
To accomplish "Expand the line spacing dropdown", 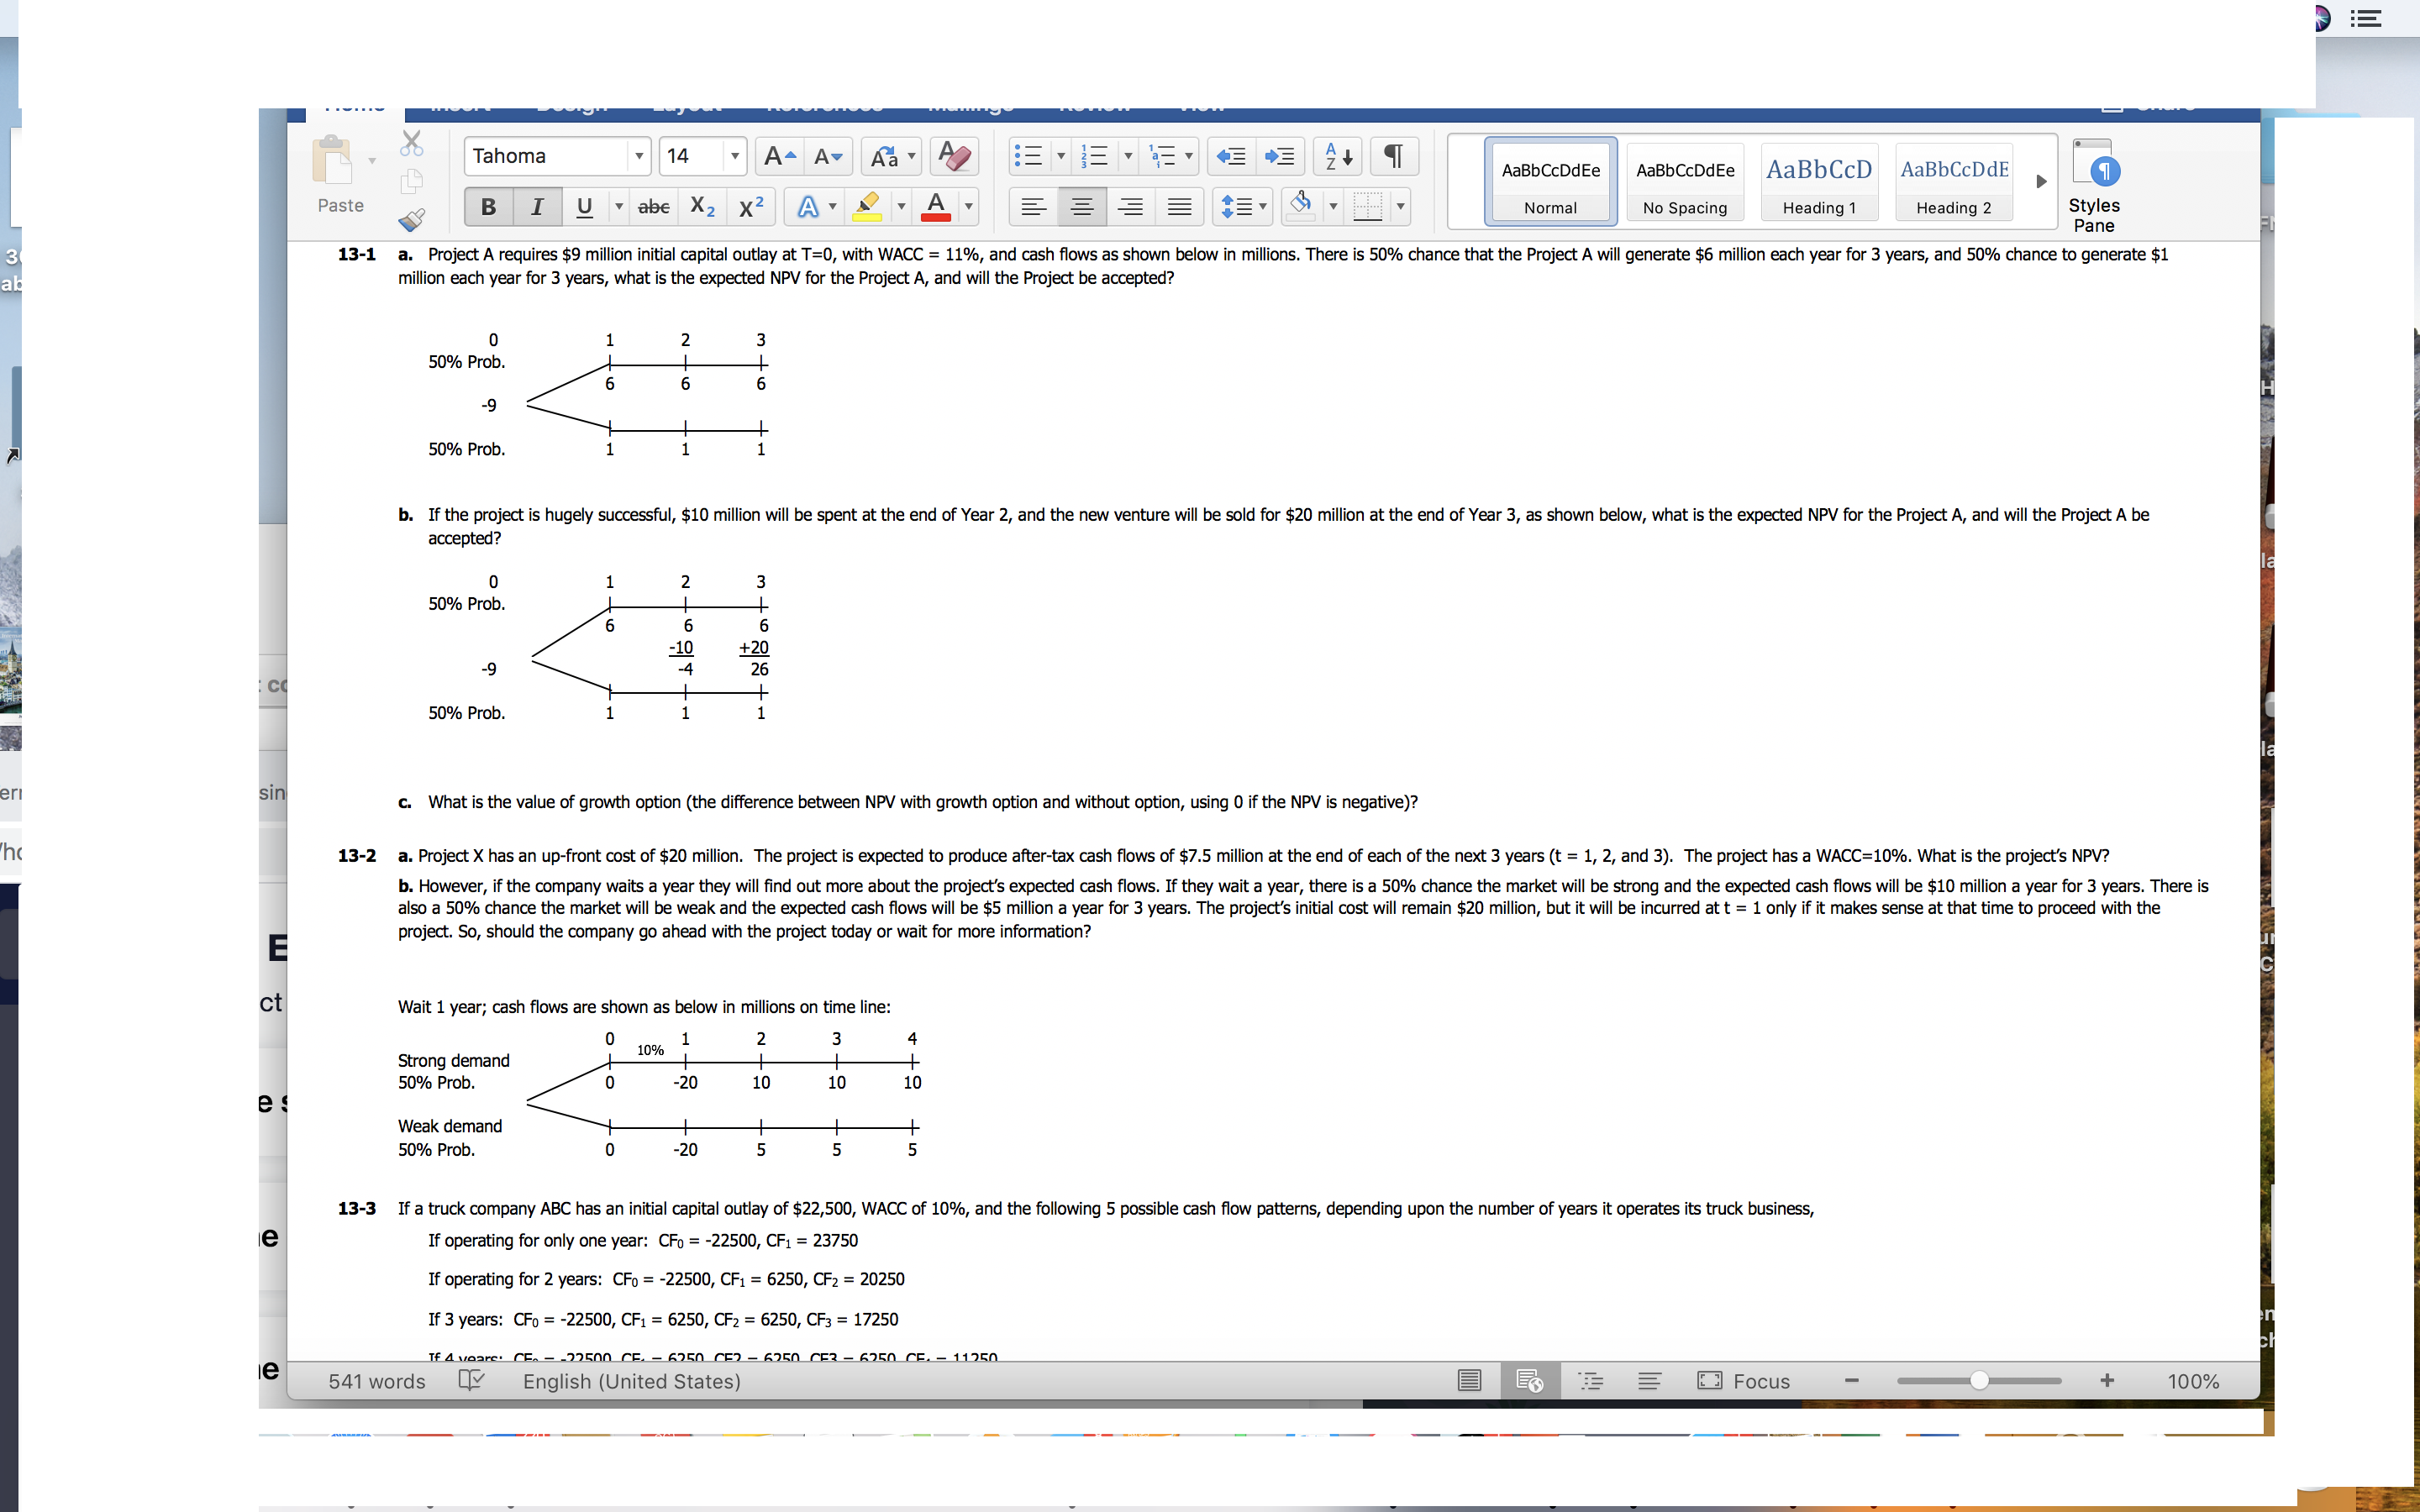I will (x=1263, y=207).
